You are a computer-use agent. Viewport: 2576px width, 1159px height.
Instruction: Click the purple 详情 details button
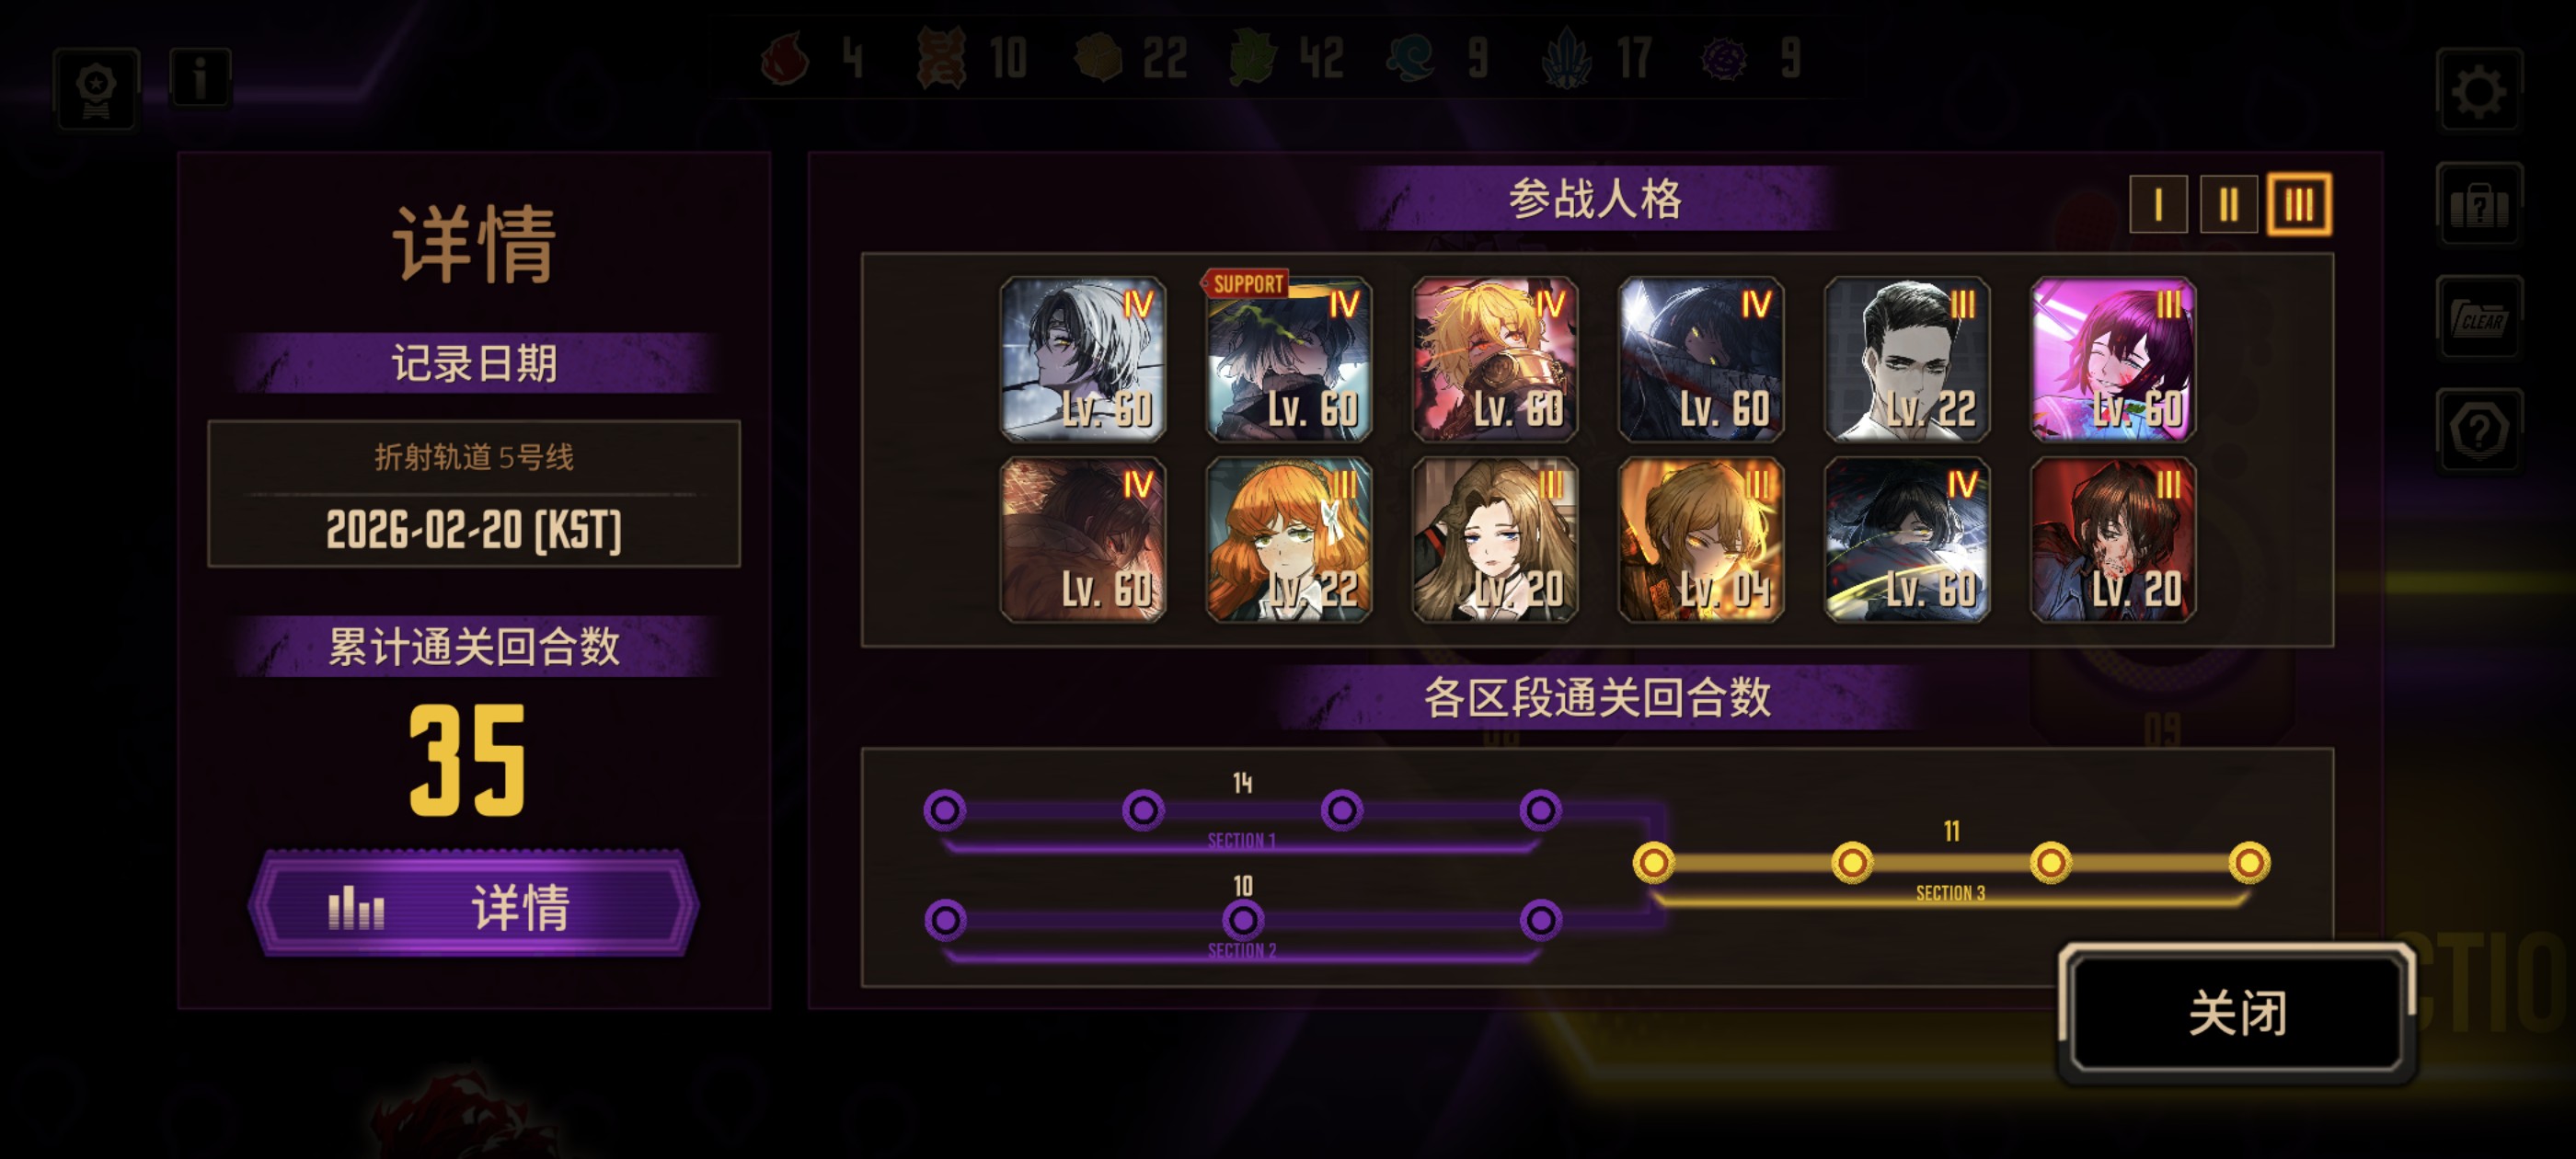473,905
